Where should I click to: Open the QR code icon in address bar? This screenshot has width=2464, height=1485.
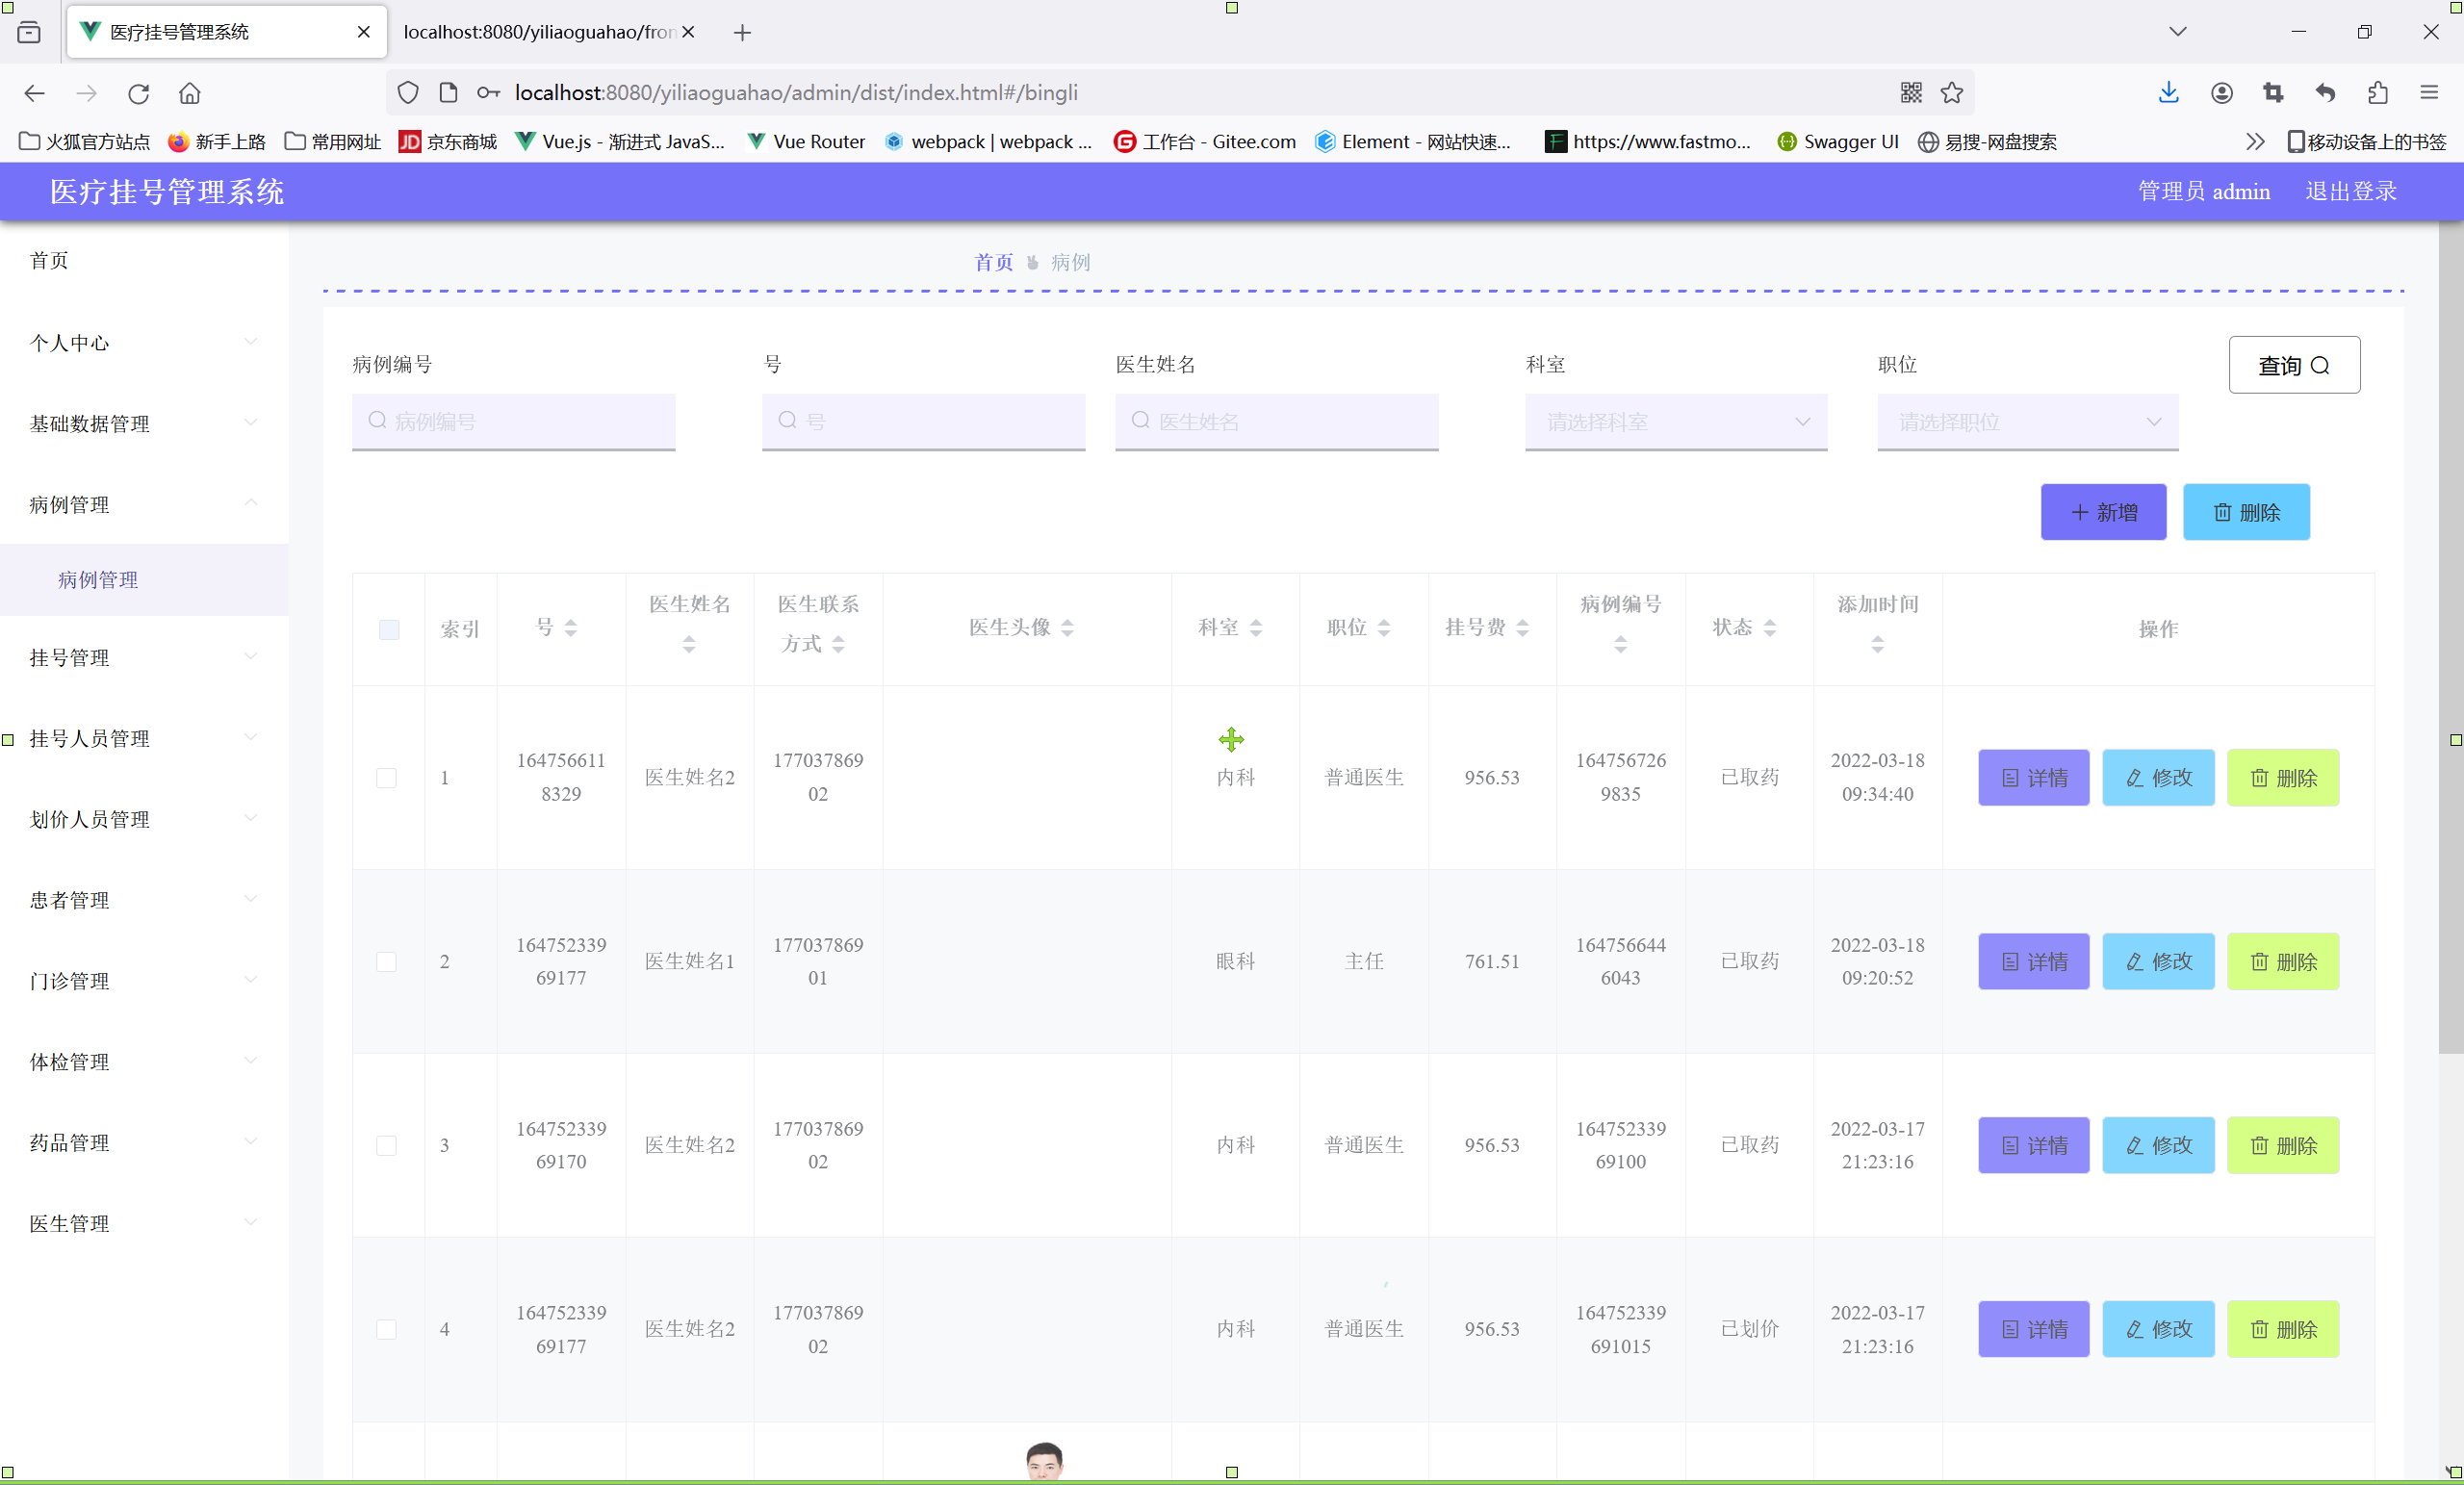1910,93
